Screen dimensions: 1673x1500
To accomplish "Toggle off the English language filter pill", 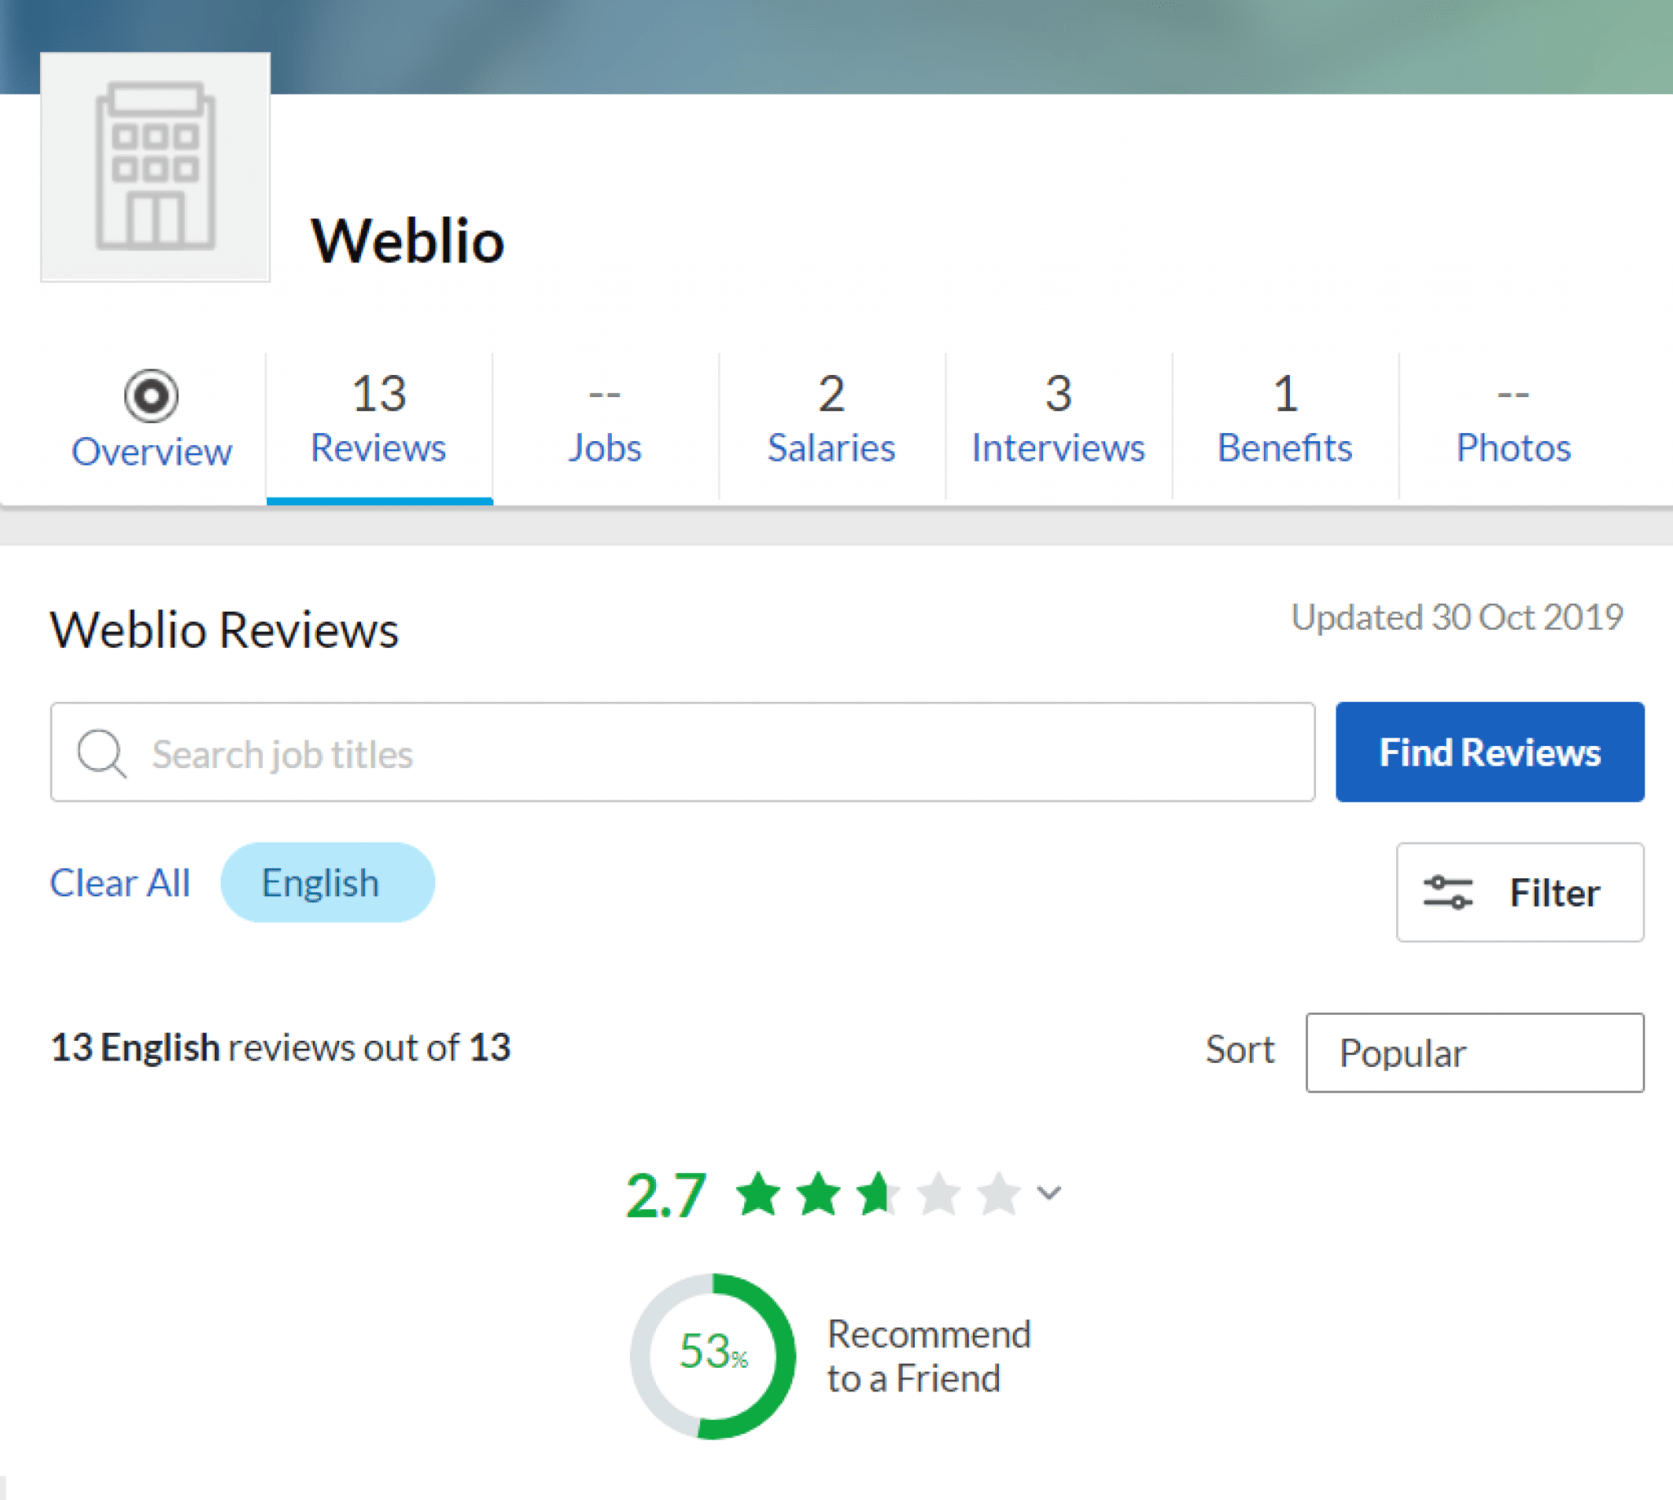I will coord(327,882).
